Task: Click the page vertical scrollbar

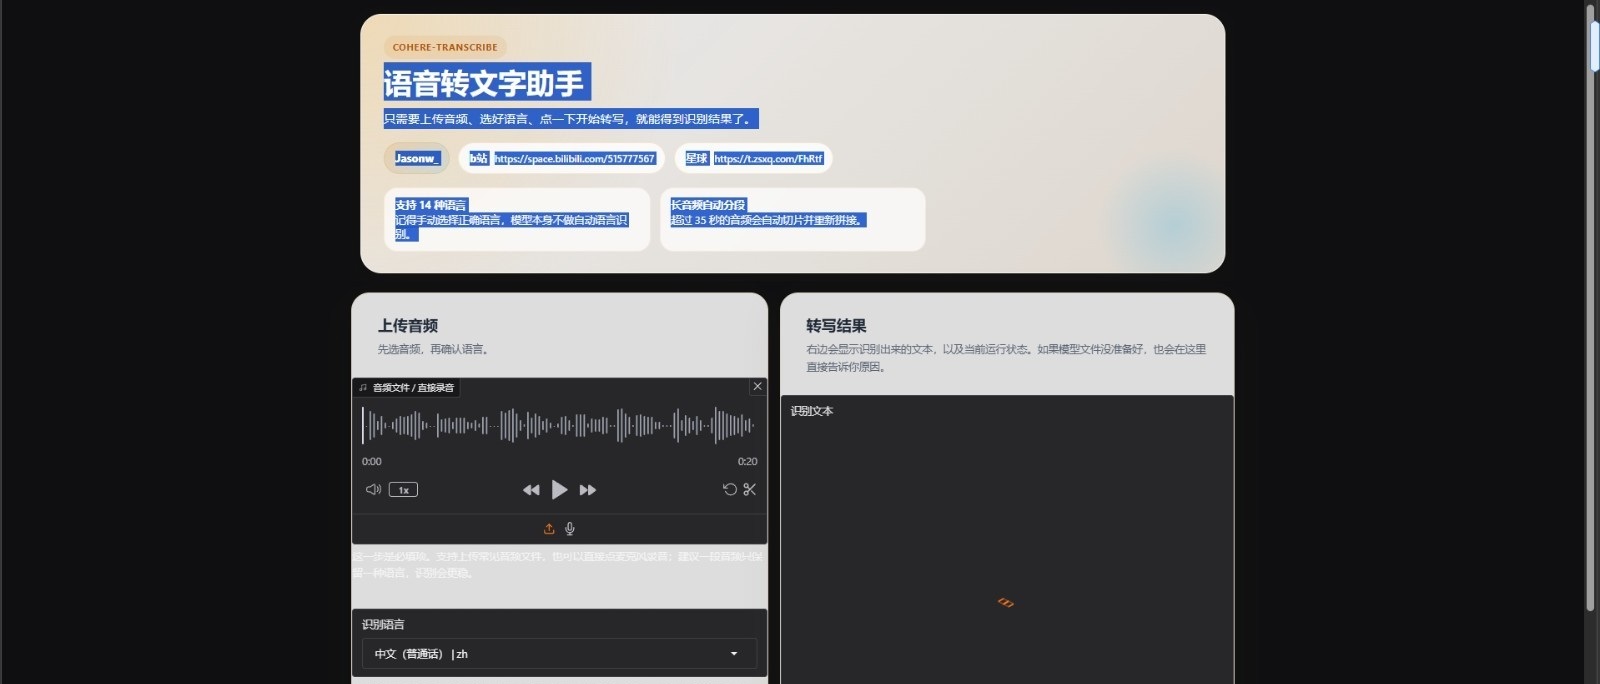Action: coord(1591,300)
